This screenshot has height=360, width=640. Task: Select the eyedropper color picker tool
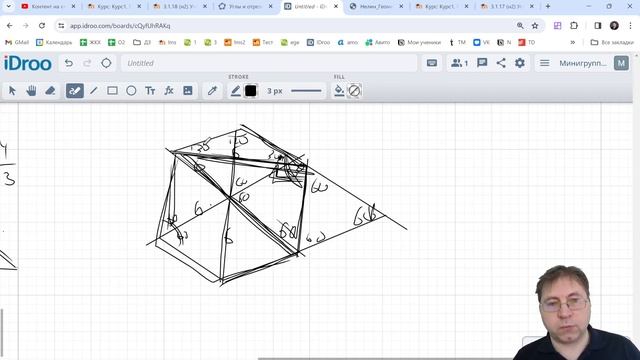(212, 91)
